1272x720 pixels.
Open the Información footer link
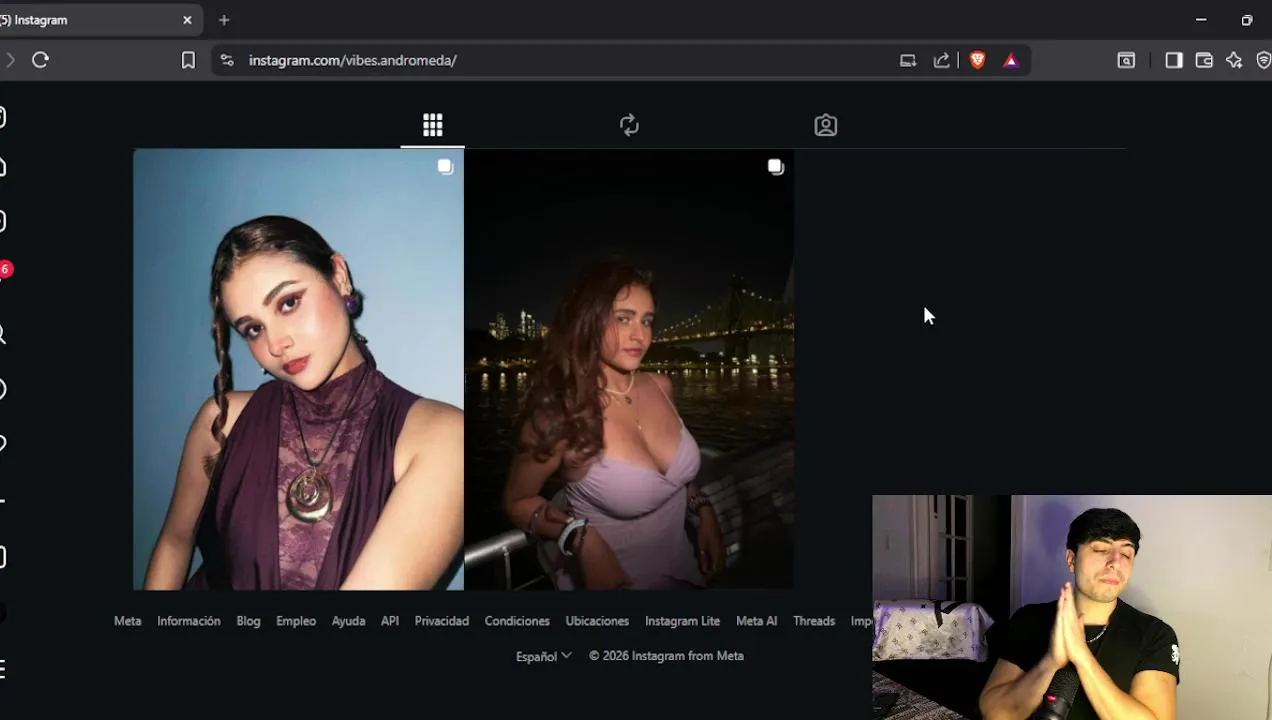coord(188,621)
